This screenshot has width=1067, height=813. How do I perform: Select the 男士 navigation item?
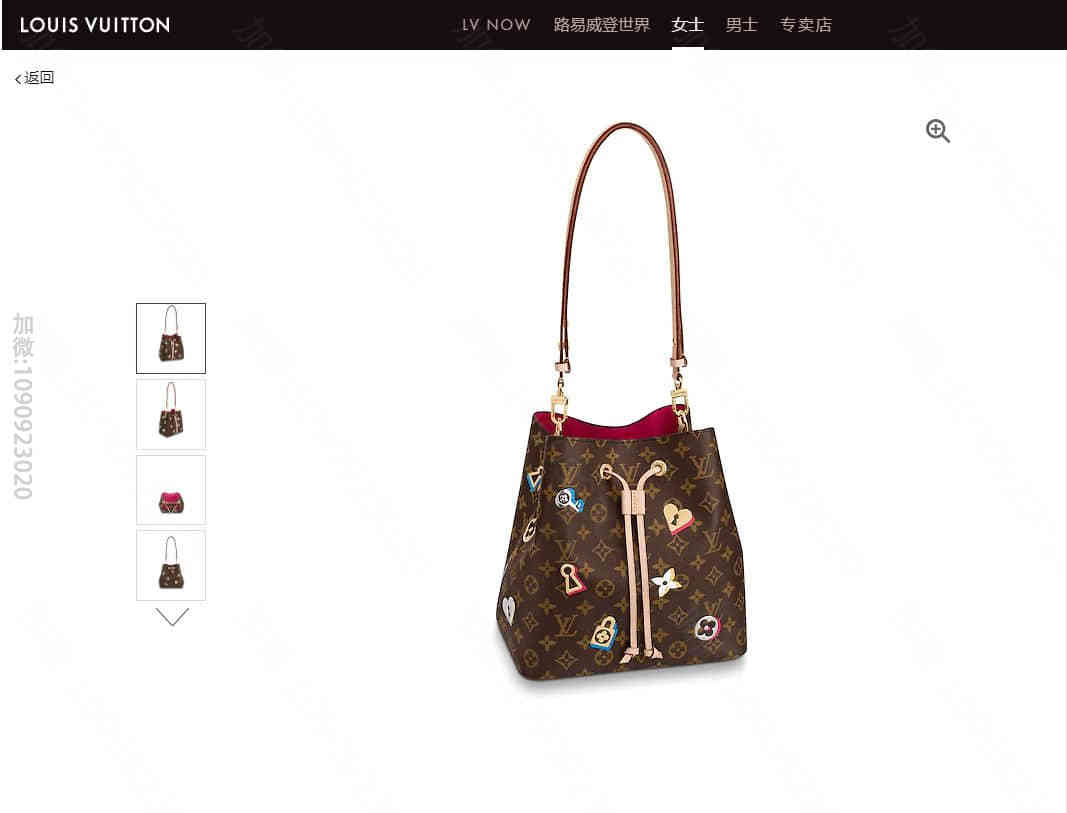pos(741,25)
